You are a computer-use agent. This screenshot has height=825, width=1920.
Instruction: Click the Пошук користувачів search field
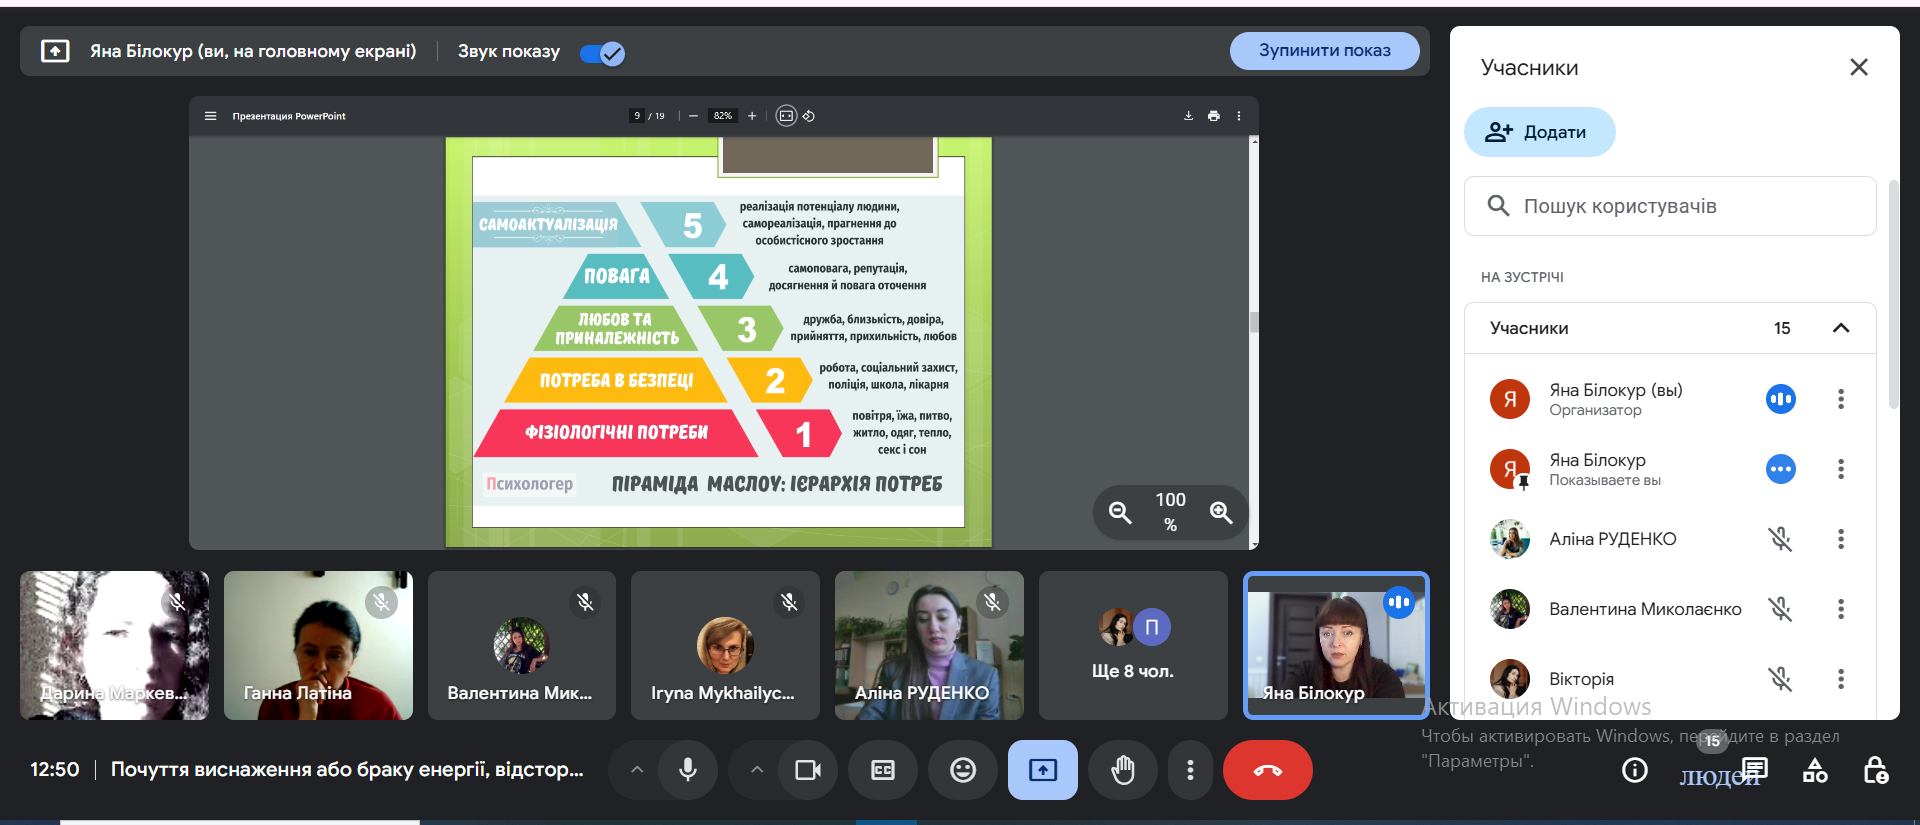[x=1670, y=206]
